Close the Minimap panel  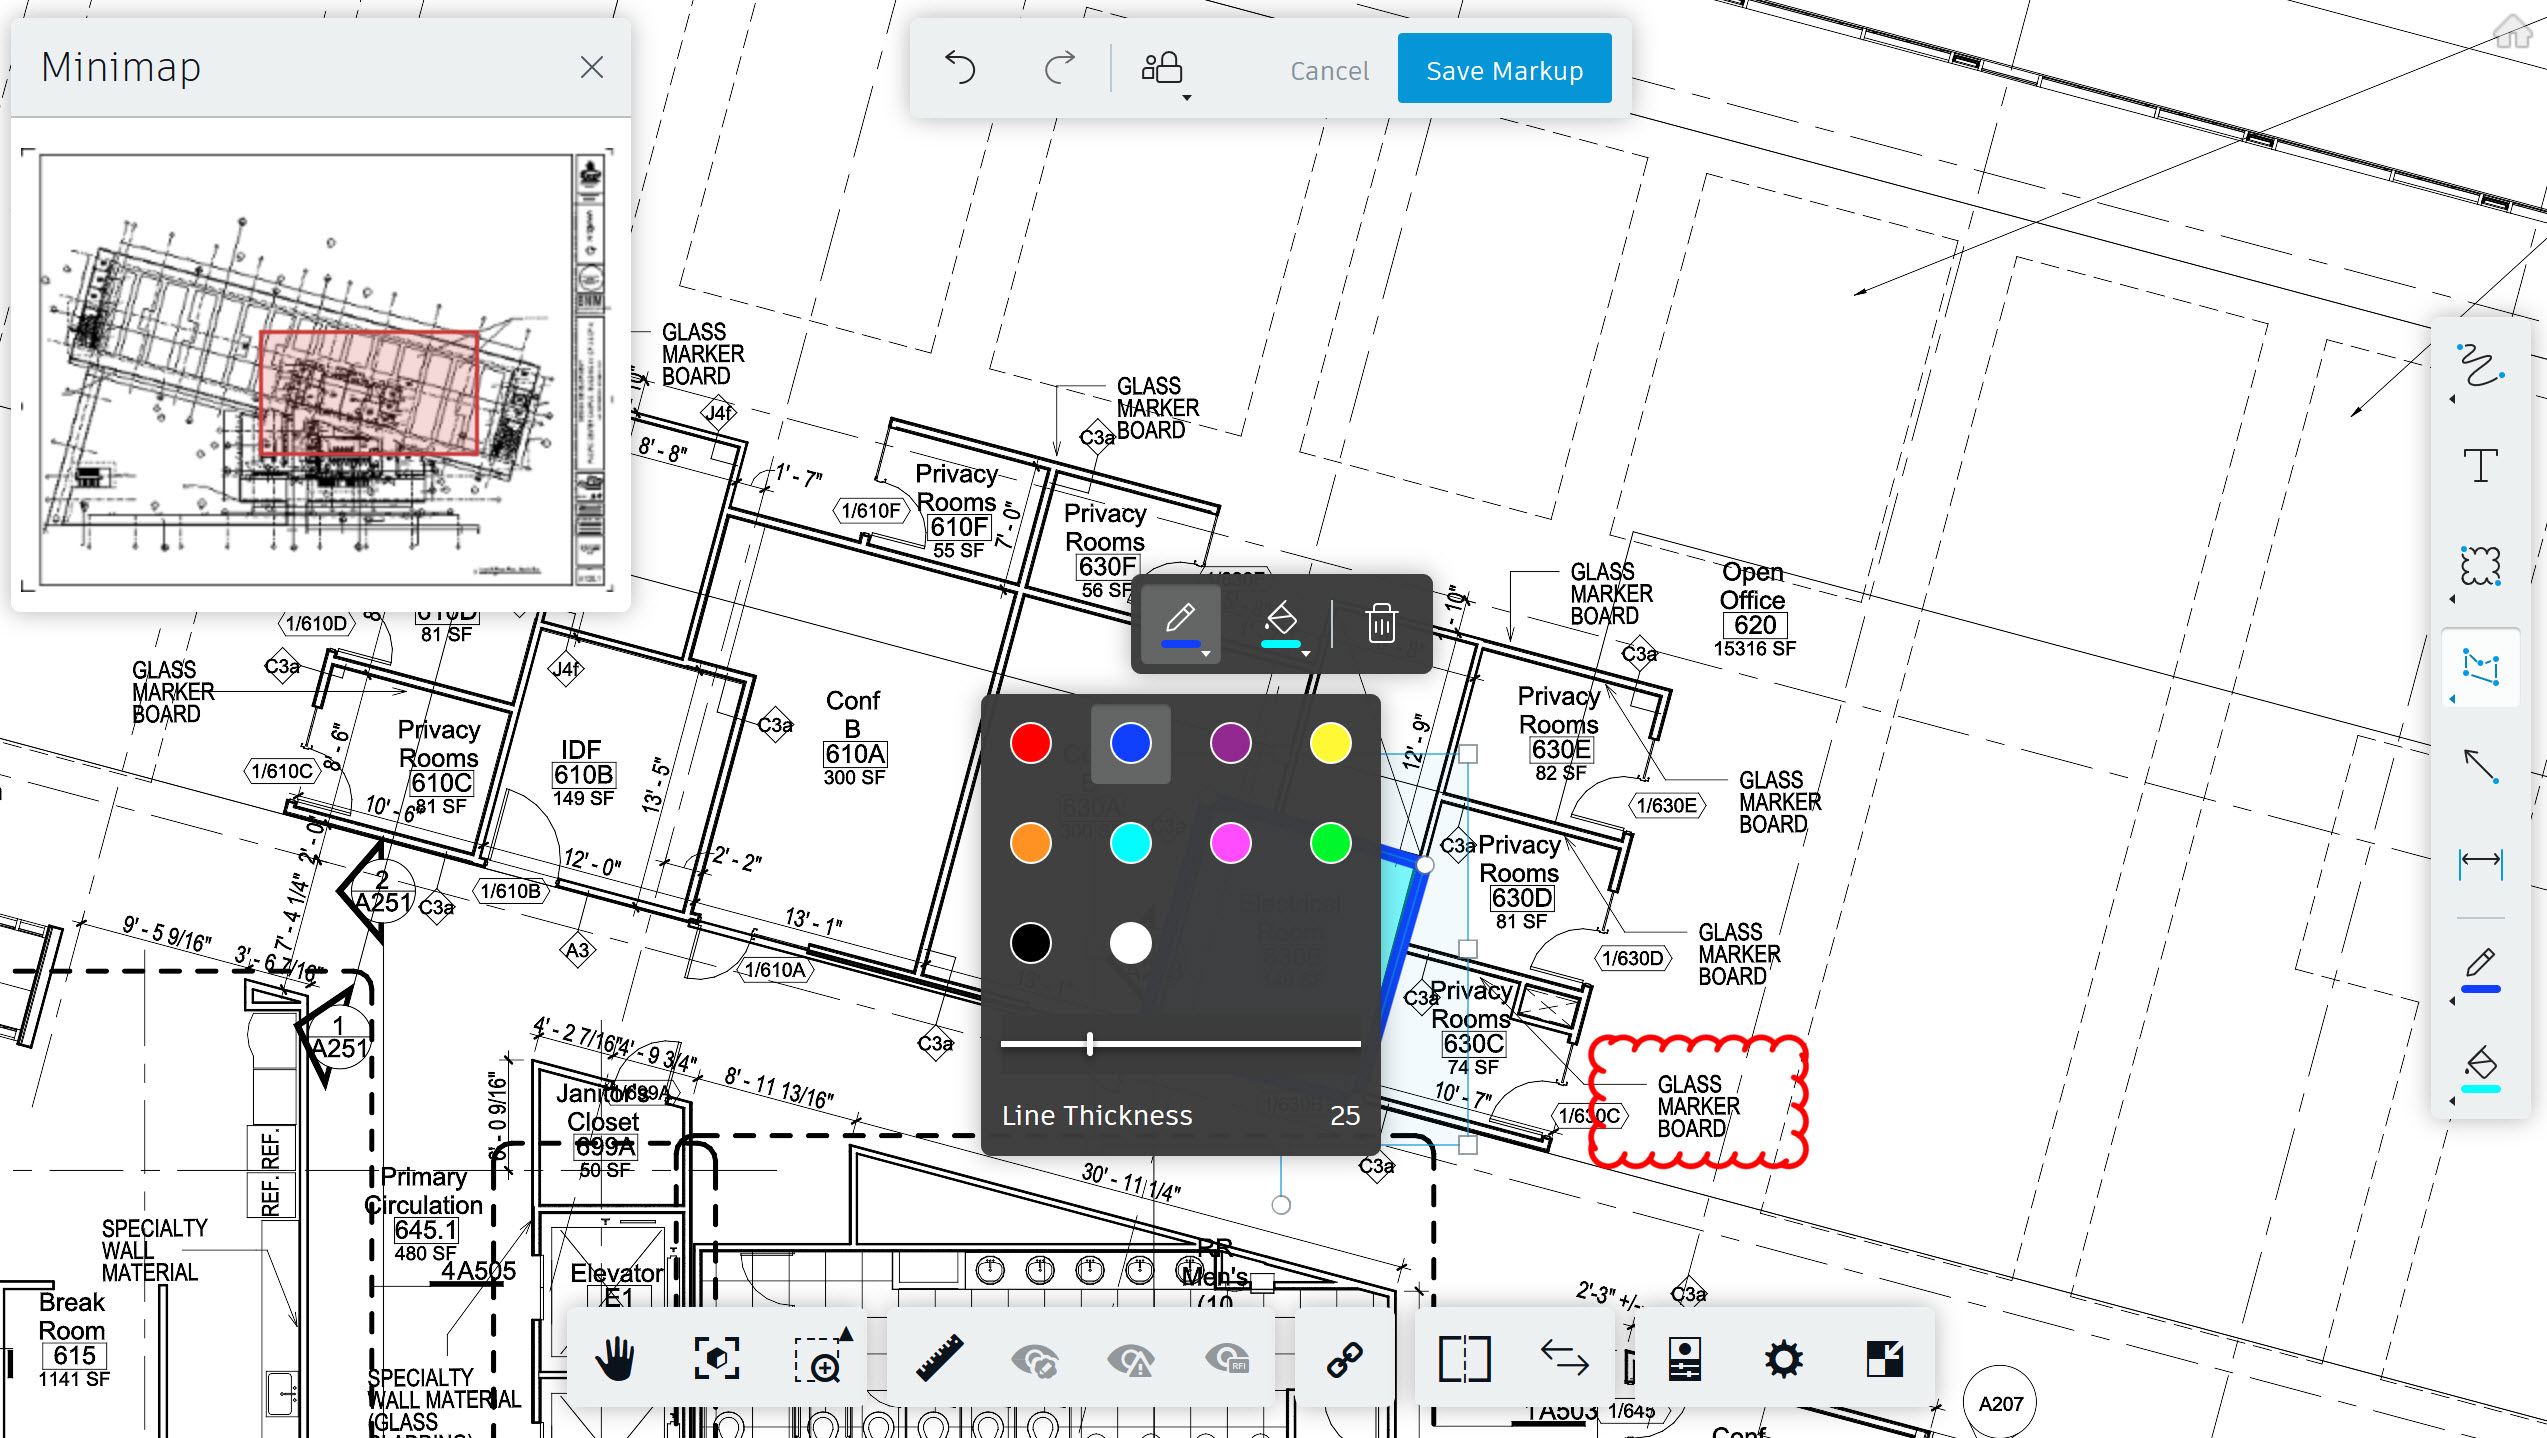click(592, 68)
